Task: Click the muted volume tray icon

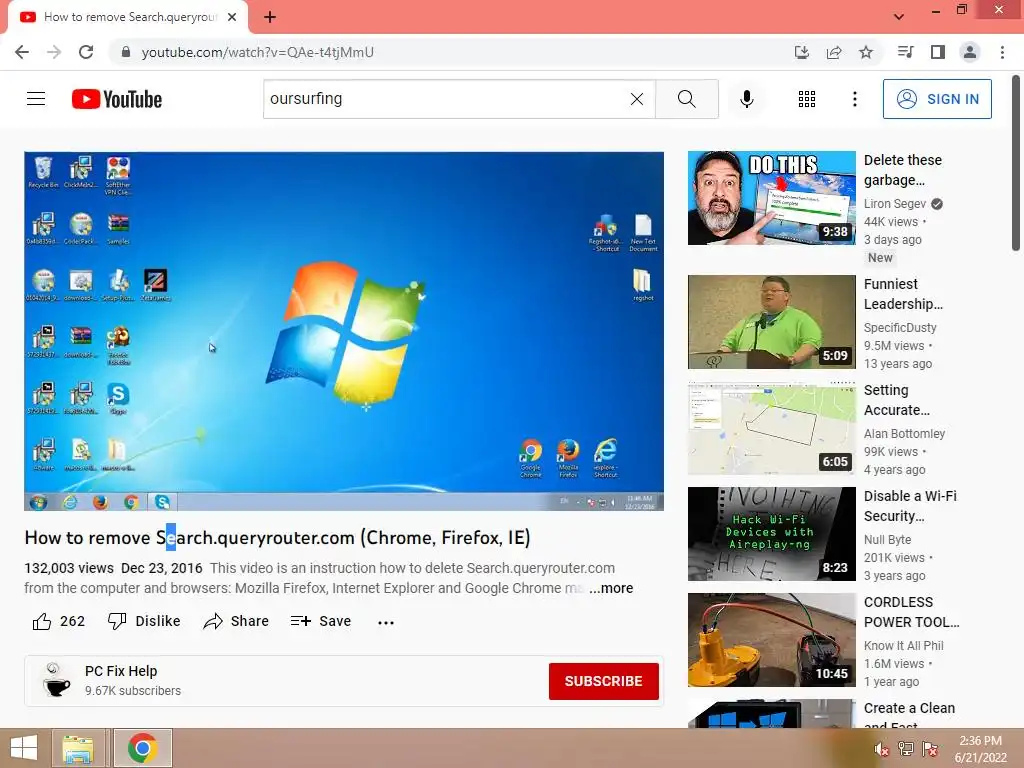Action: click(x=882, y=748)
